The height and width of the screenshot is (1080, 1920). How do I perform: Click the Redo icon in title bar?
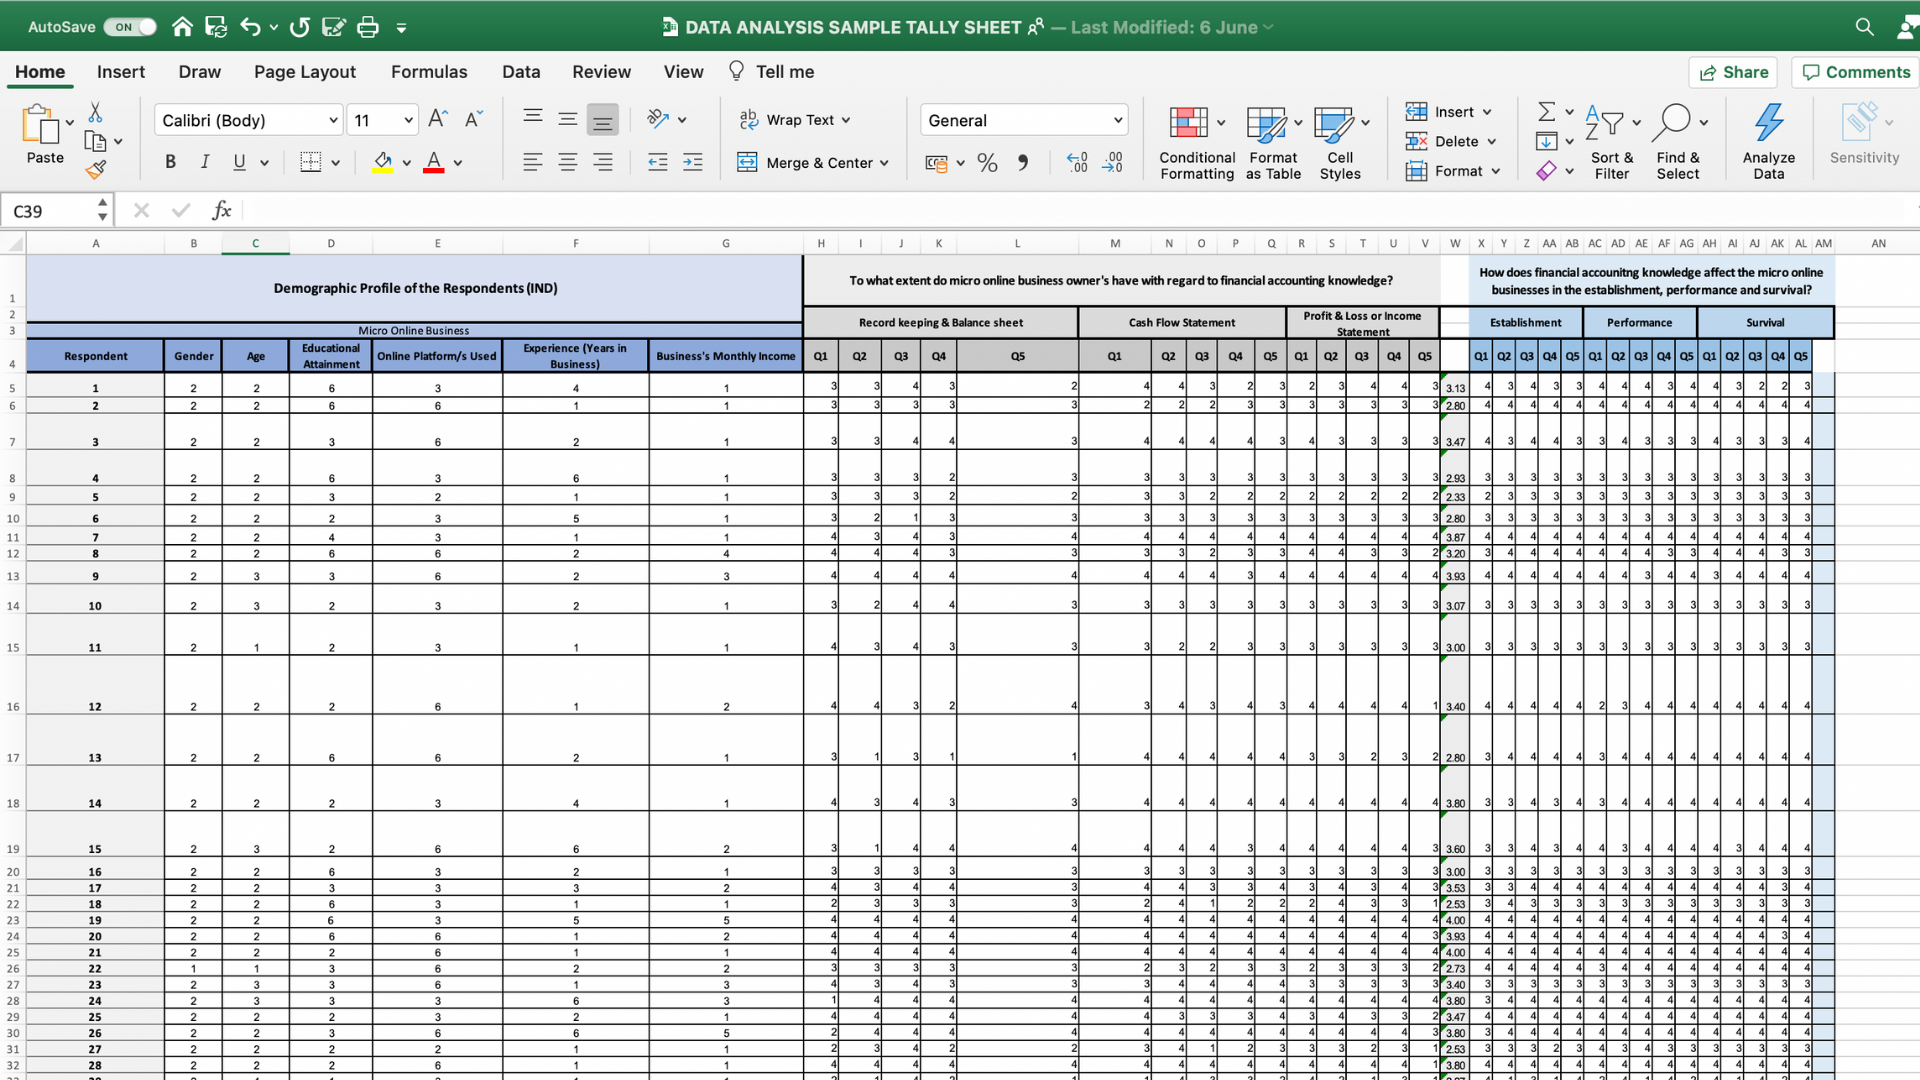299,27
